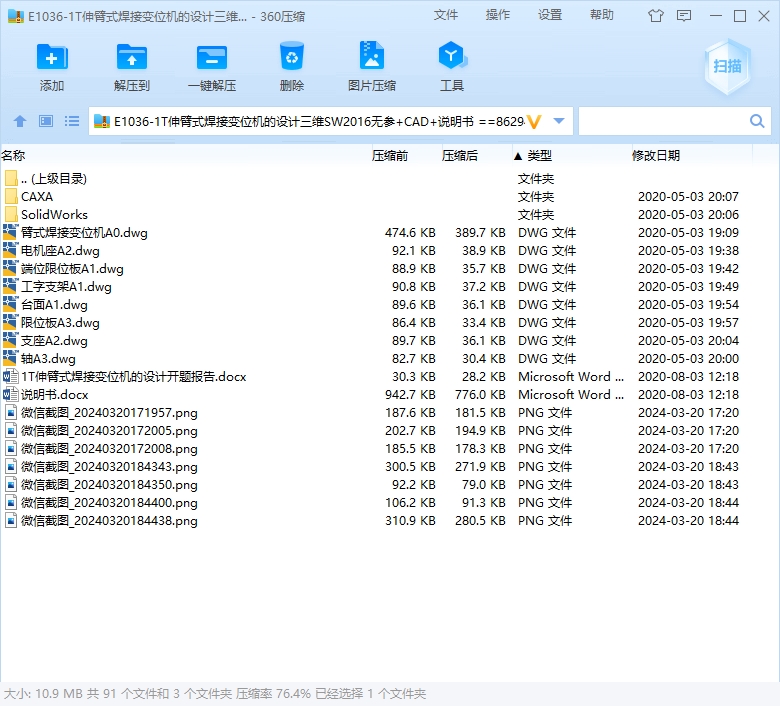
Task: Click the 2020-05-03 20:07 date cell
Action: click(x=688, y=197)
